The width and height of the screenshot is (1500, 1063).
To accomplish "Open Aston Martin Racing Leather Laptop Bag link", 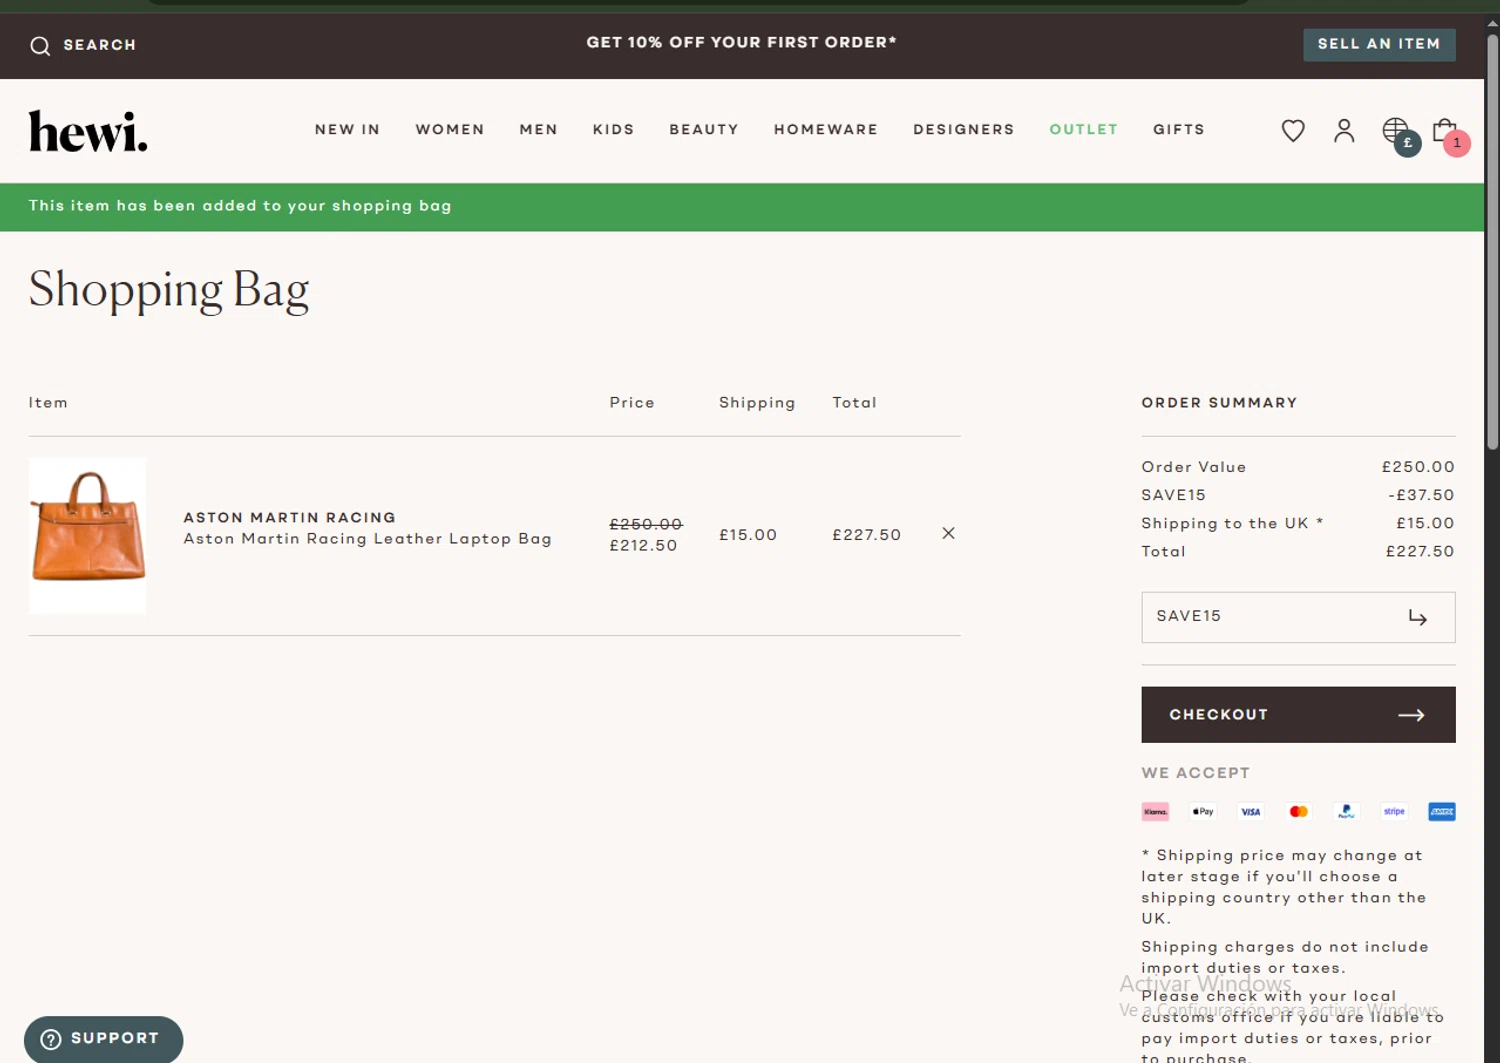I will point(367,539).
